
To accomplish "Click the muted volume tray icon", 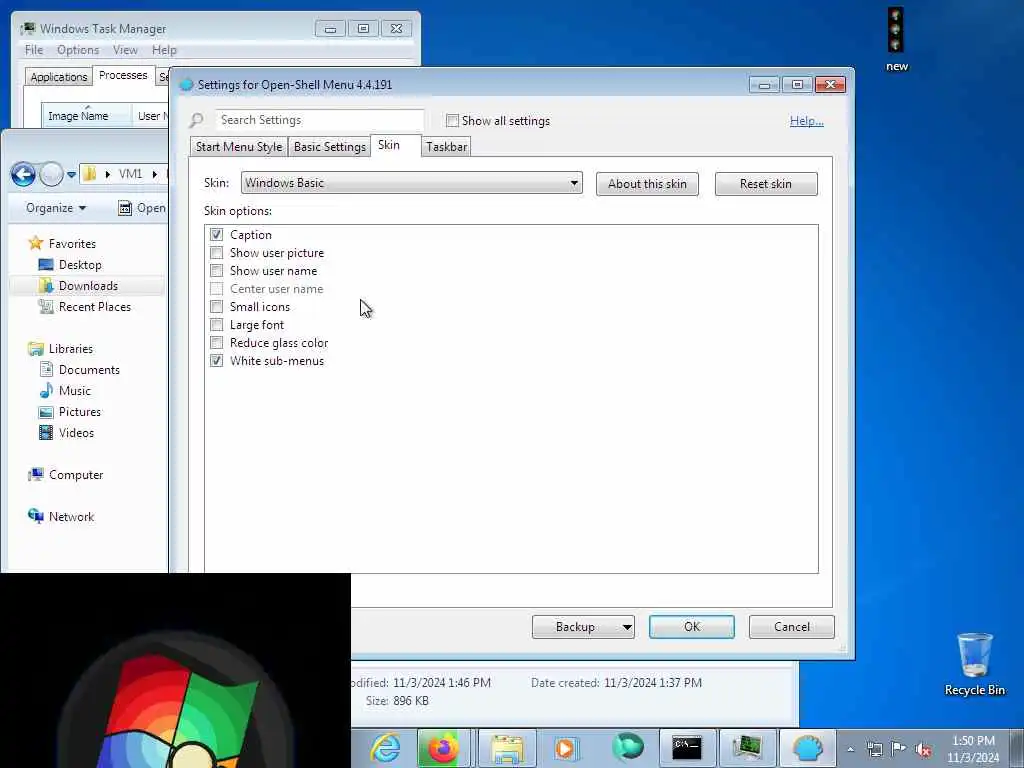I will (x=923, y=750).
